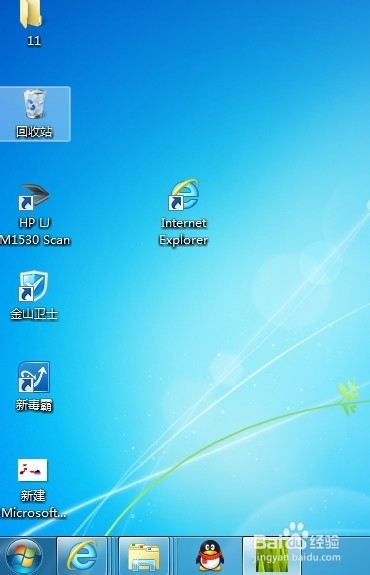Select the folder icon named 11
The height and width of the screenshot is (575, 370).
point(32,14)
